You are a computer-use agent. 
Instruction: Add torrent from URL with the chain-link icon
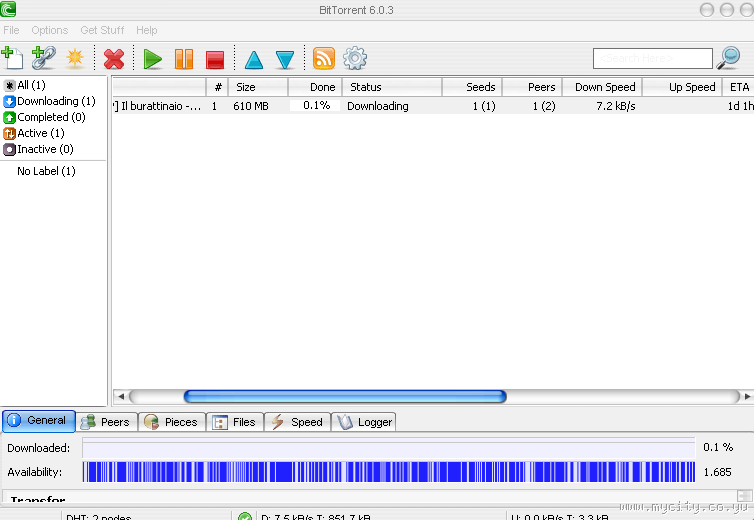(44, 58)
